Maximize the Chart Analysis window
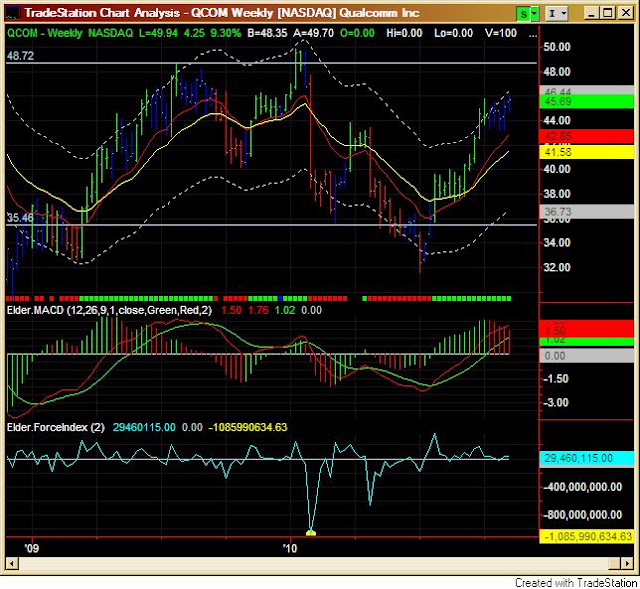The width and height of the screenshot is (640, 589). (x=608, y=13)
